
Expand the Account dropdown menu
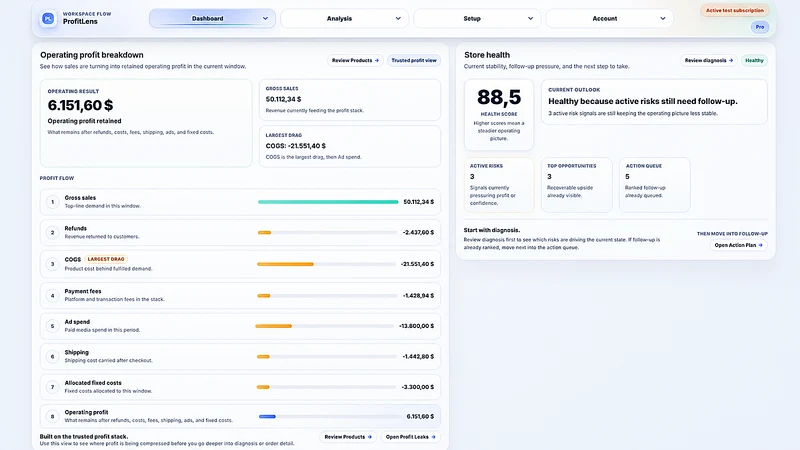(x=609, y=18)
